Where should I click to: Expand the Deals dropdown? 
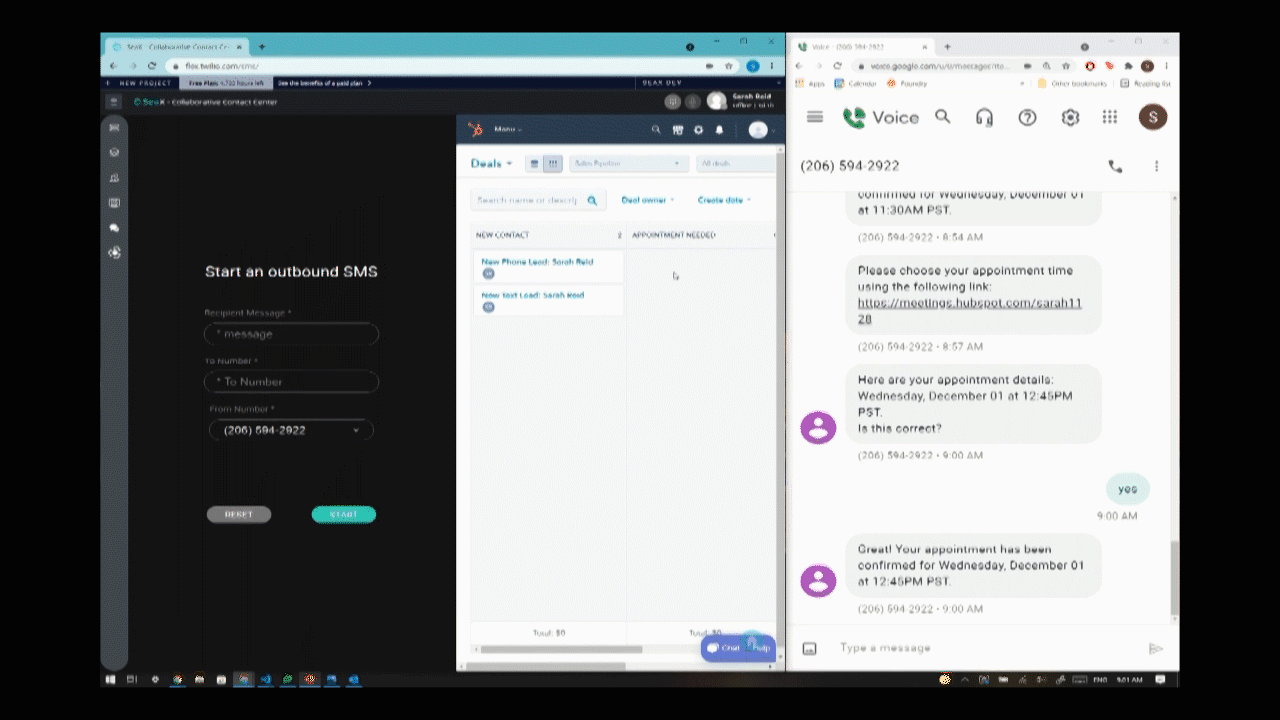(x=490, y=163)
